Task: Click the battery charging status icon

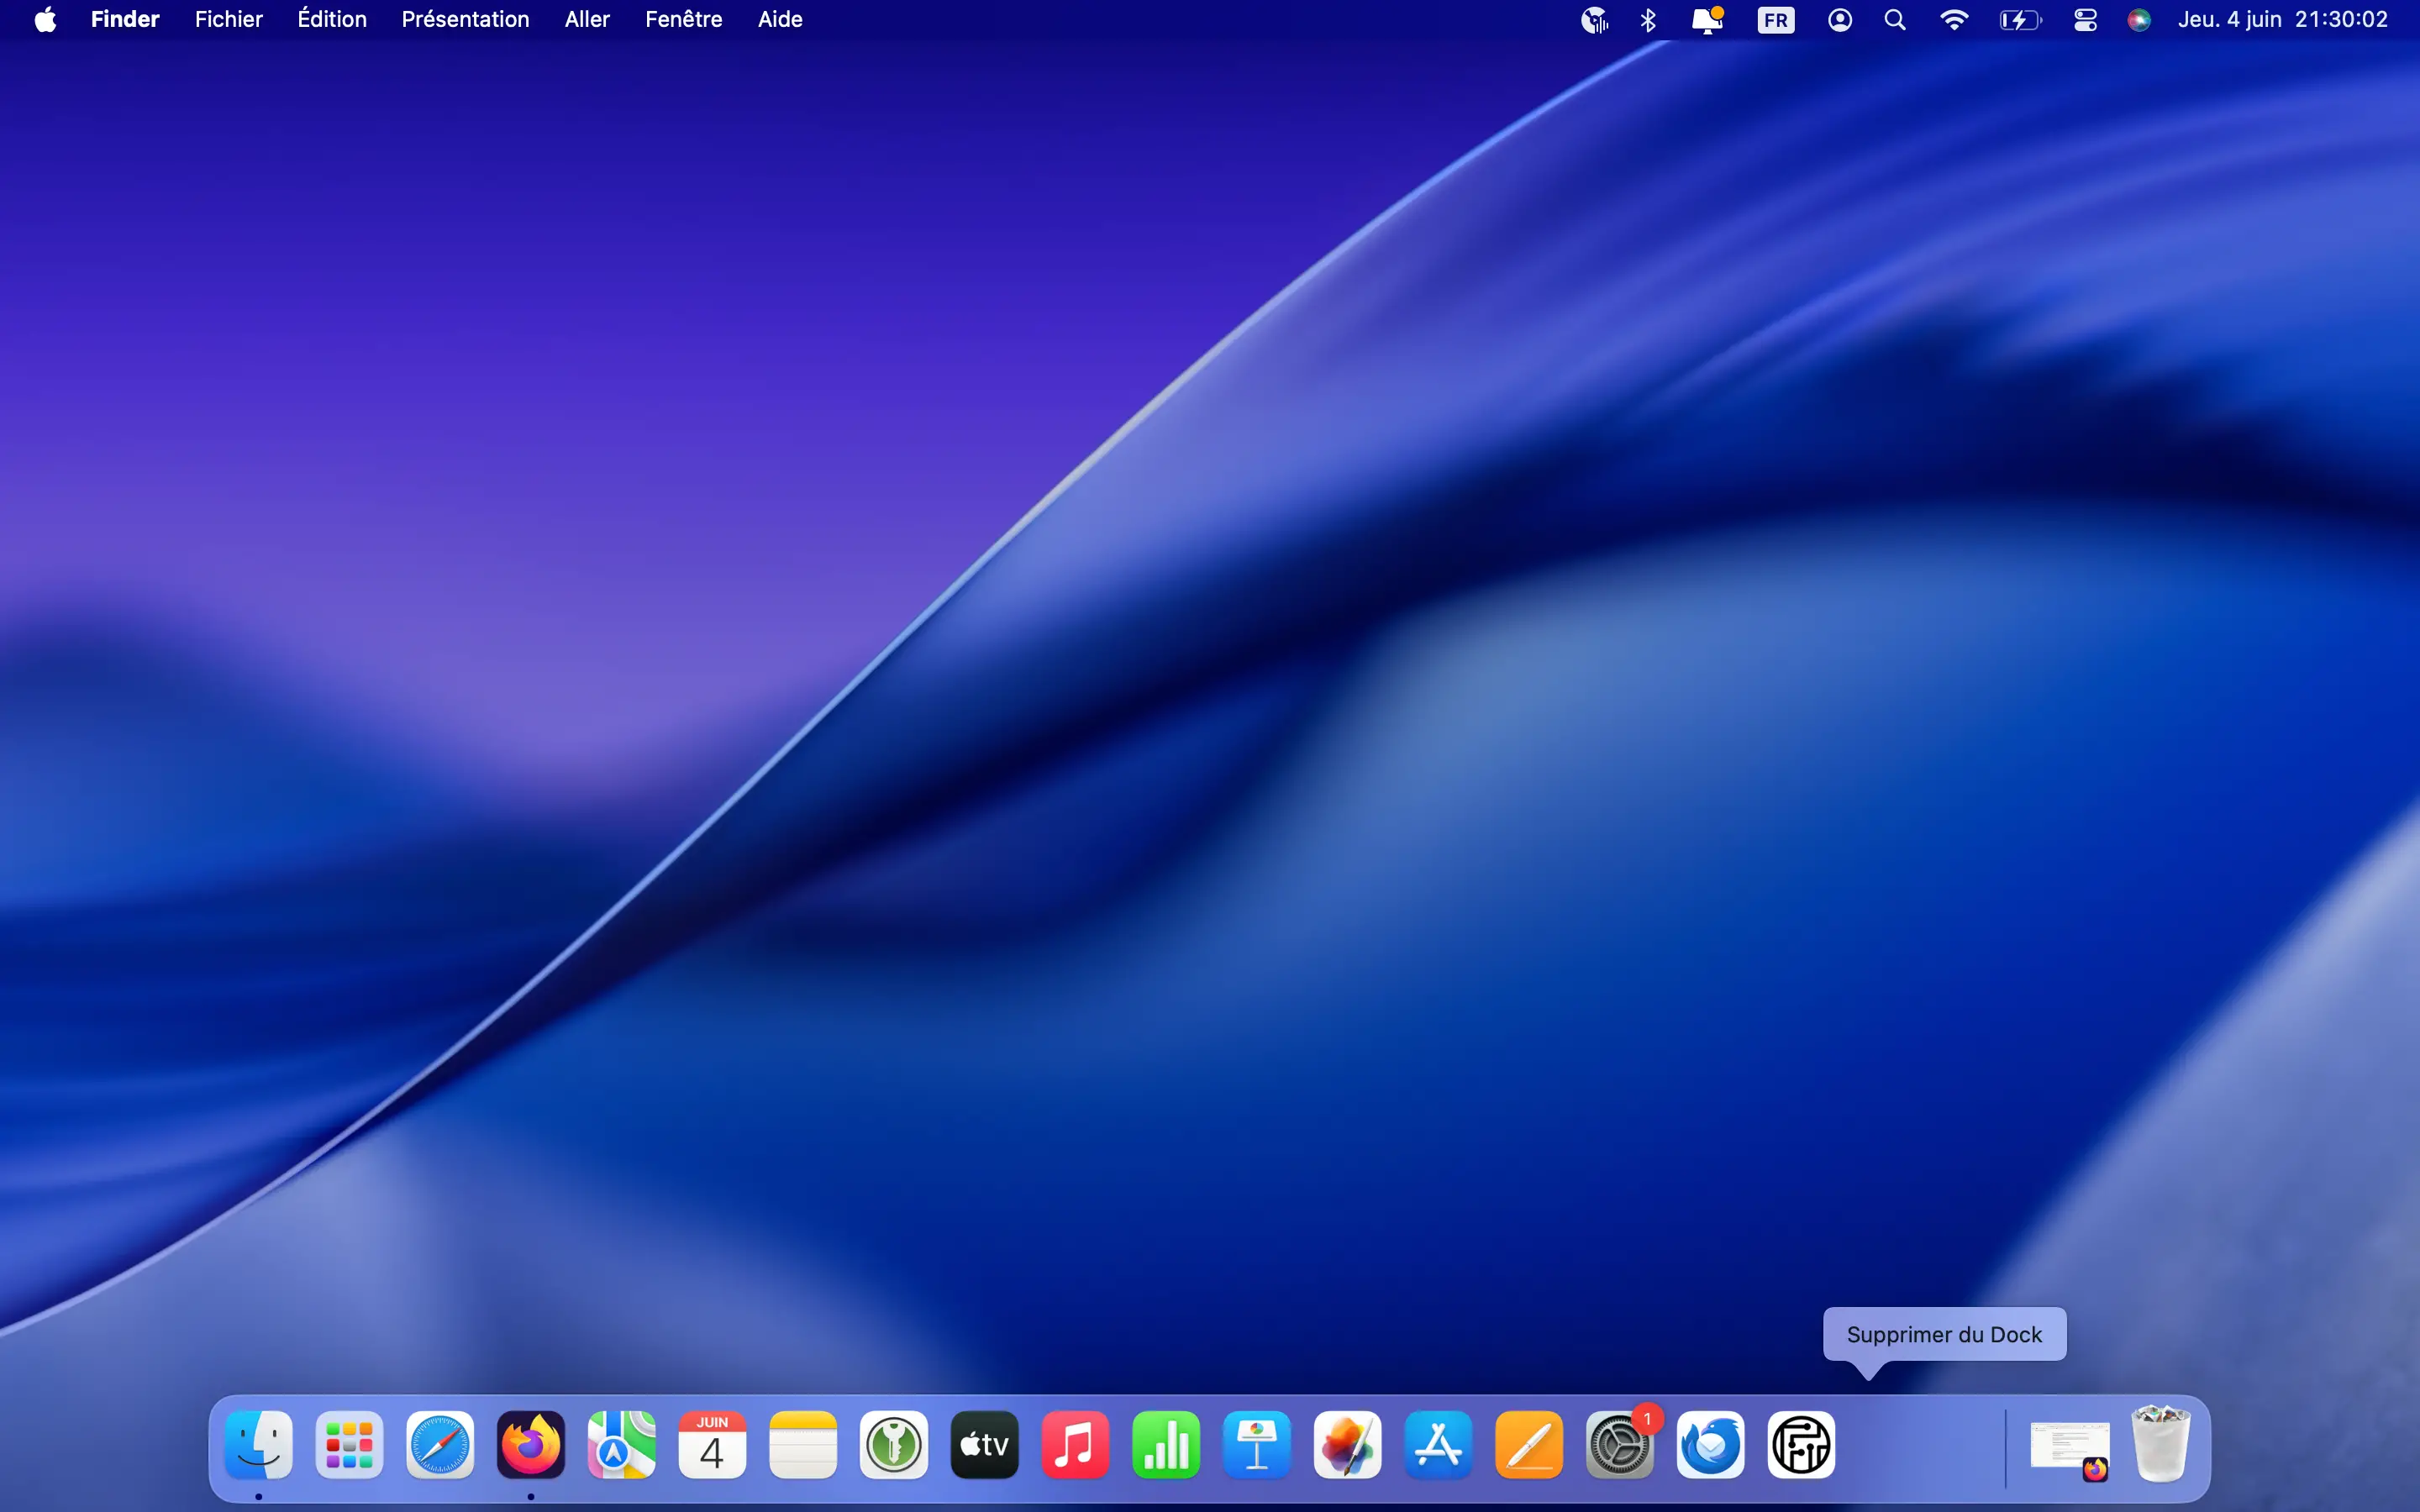Action: 2020,20
